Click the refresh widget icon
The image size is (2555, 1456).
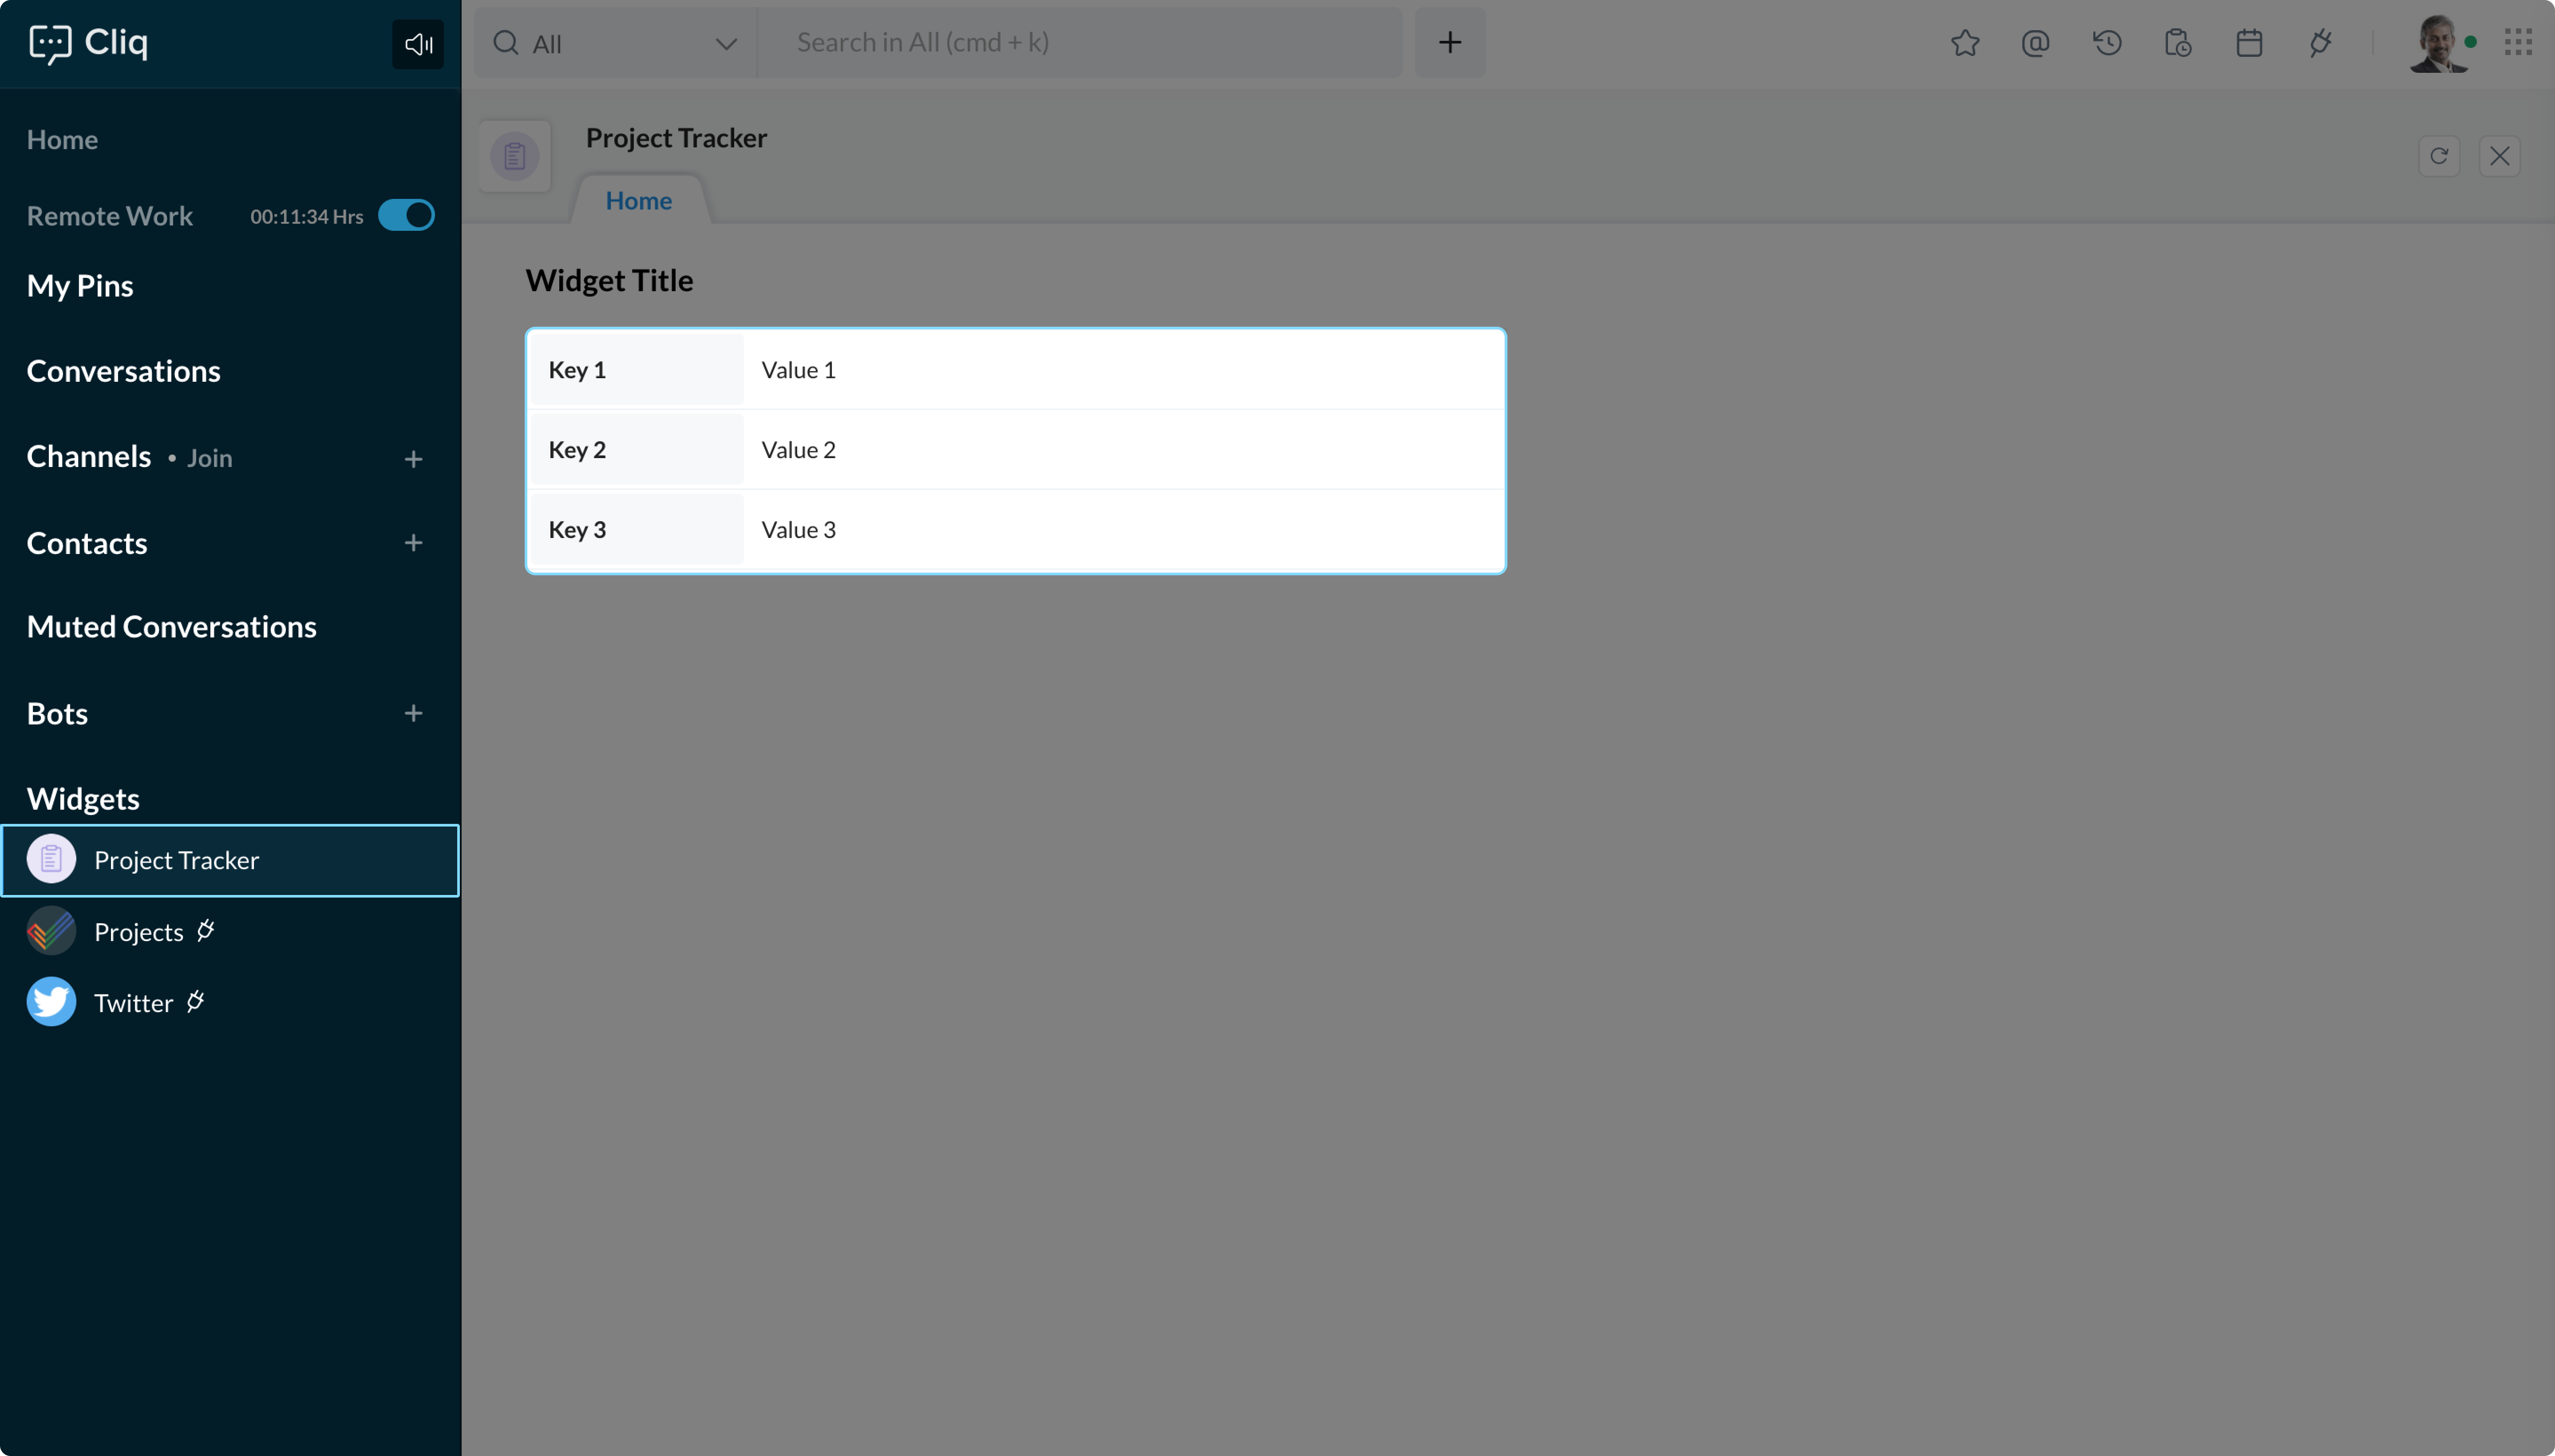[2439, 156]
